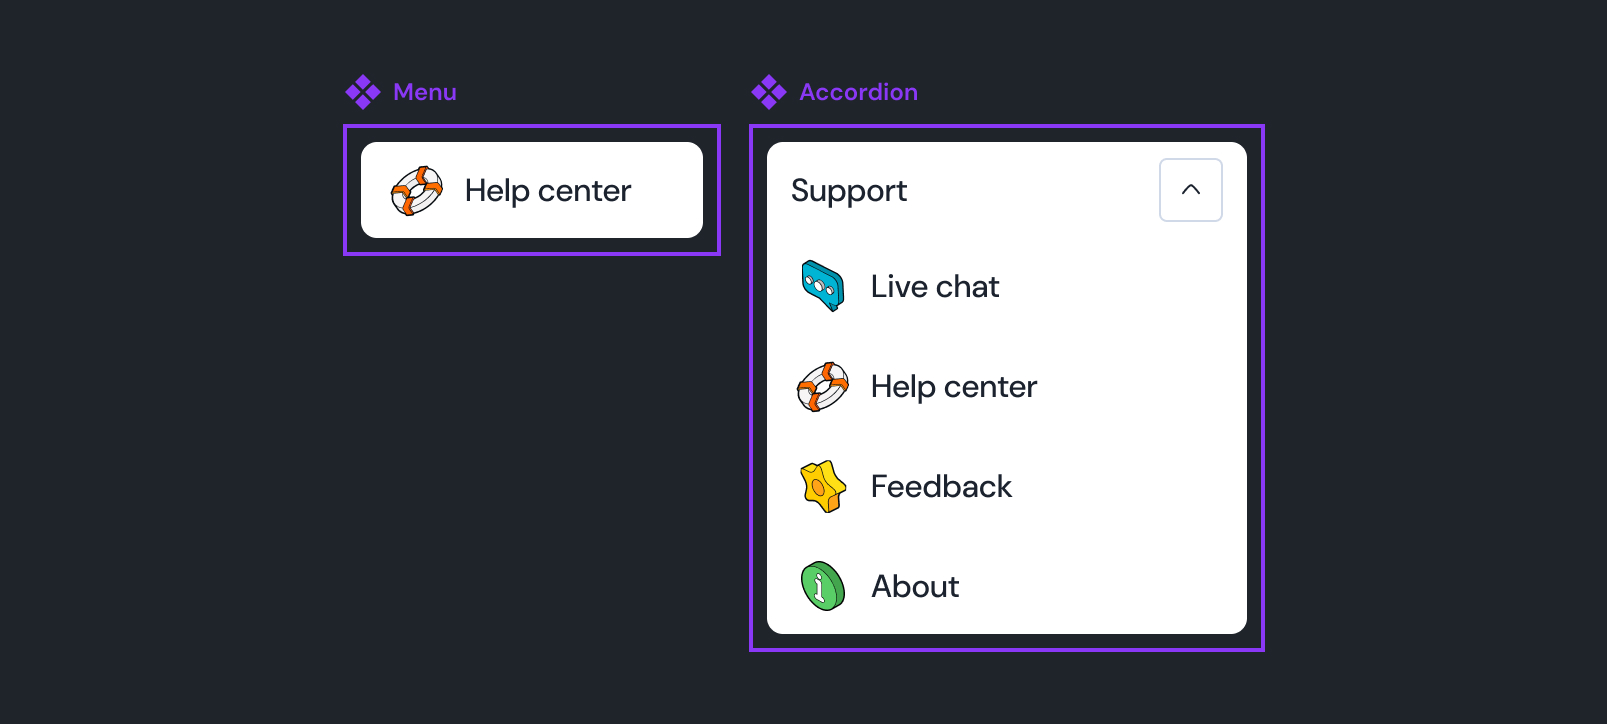Click the purple diamond icon beside Accordion
This screenshot has height=724, width=1607.
click(769, 92)
